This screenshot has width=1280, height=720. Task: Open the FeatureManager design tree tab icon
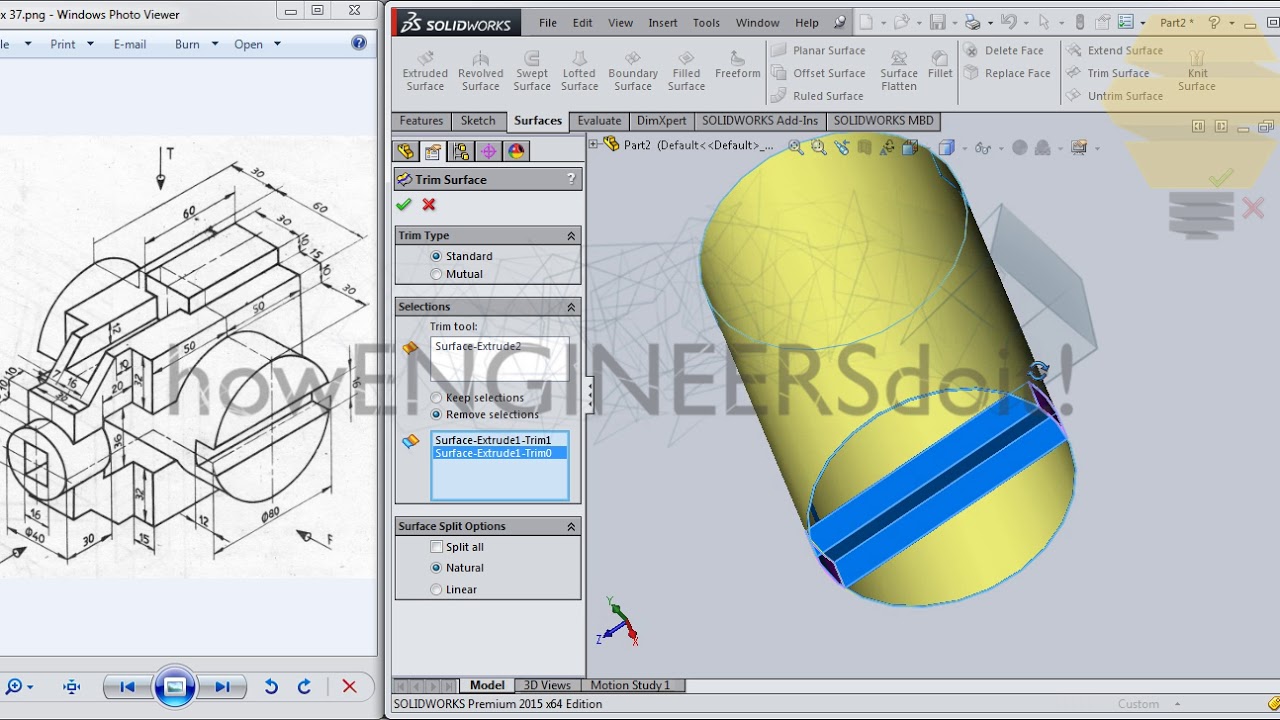(405, 151)
